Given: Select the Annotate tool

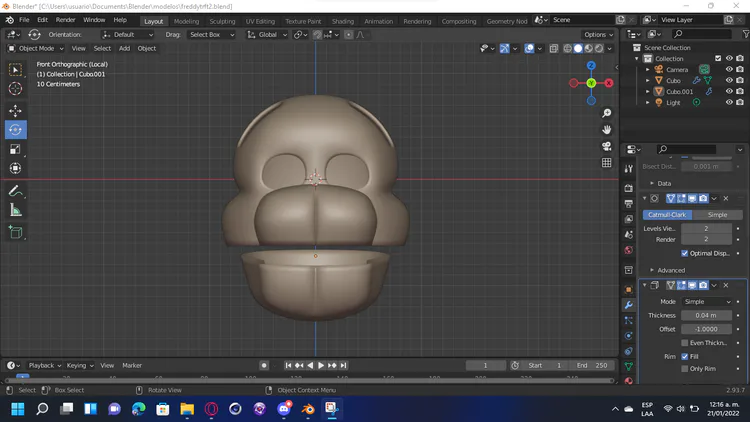Looking at the screenshot, I should pos(15,191).
